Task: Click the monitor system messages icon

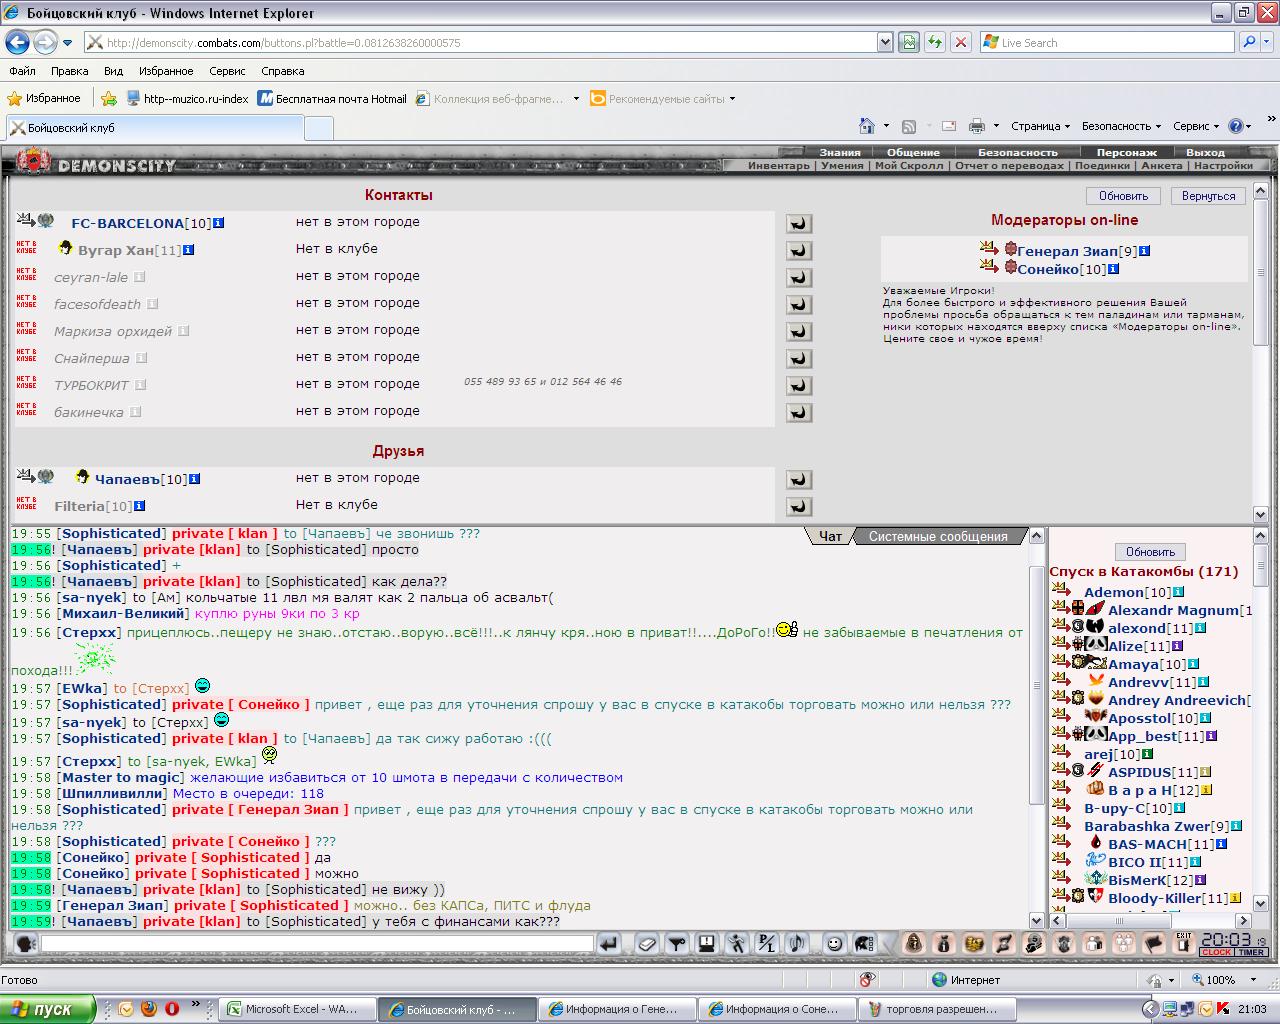Action: 706,943
